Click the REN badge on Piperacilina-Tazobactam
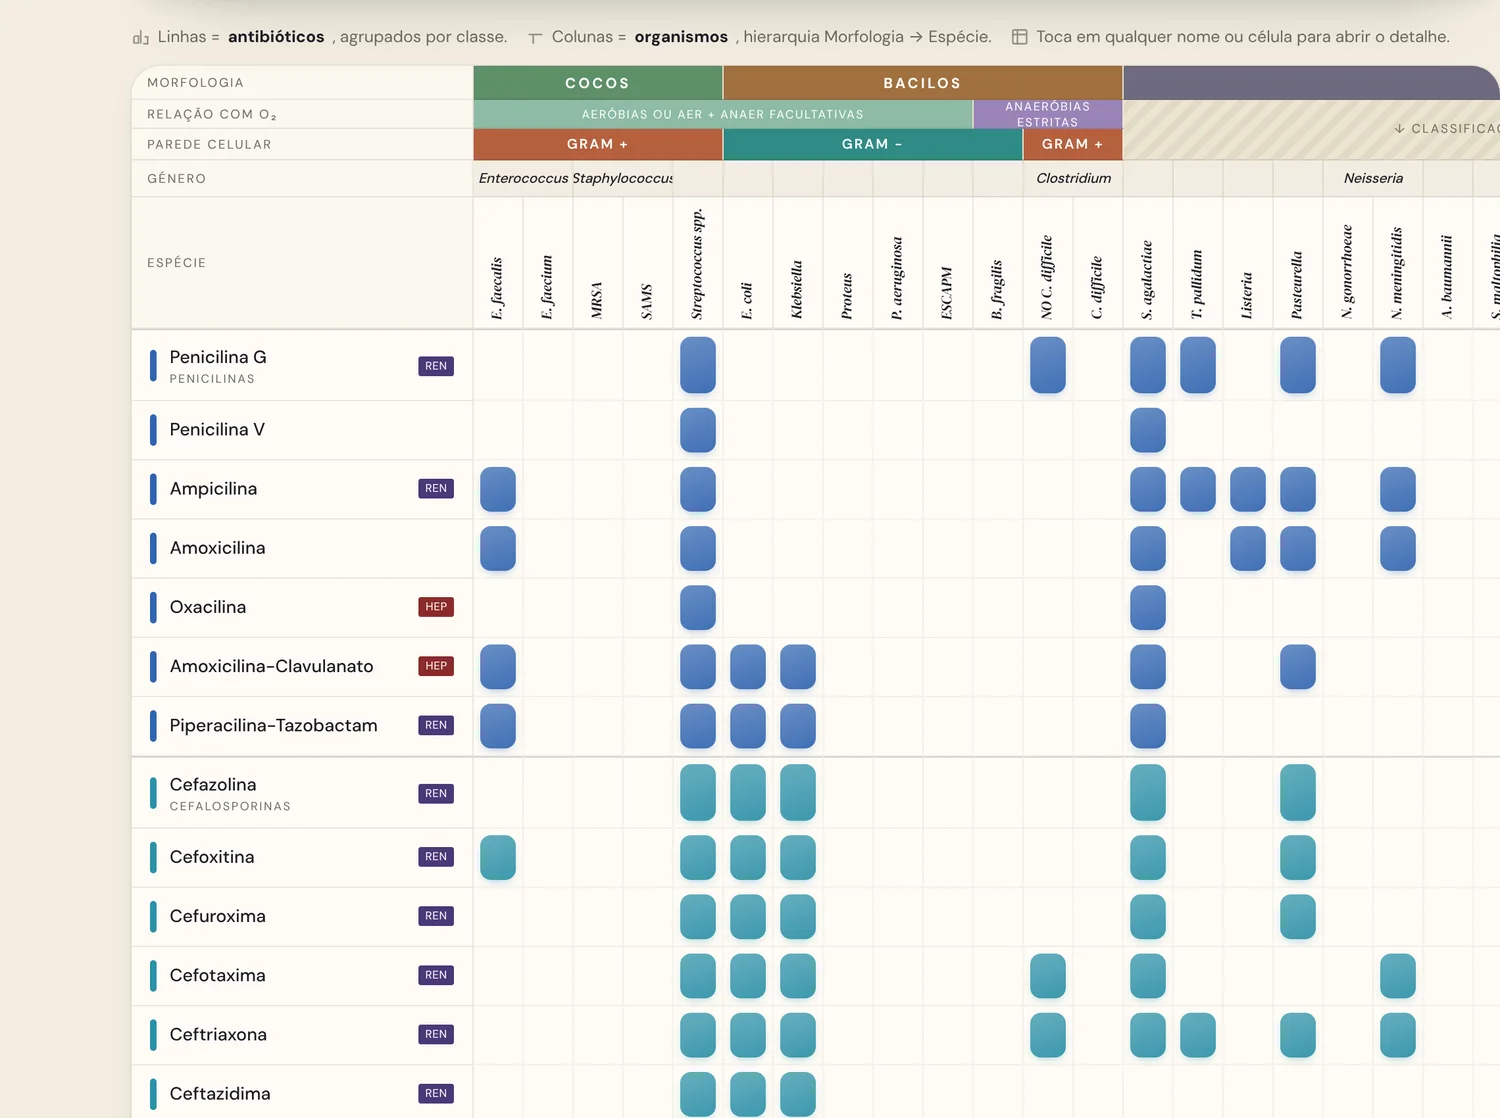 (x=436, y=725)
